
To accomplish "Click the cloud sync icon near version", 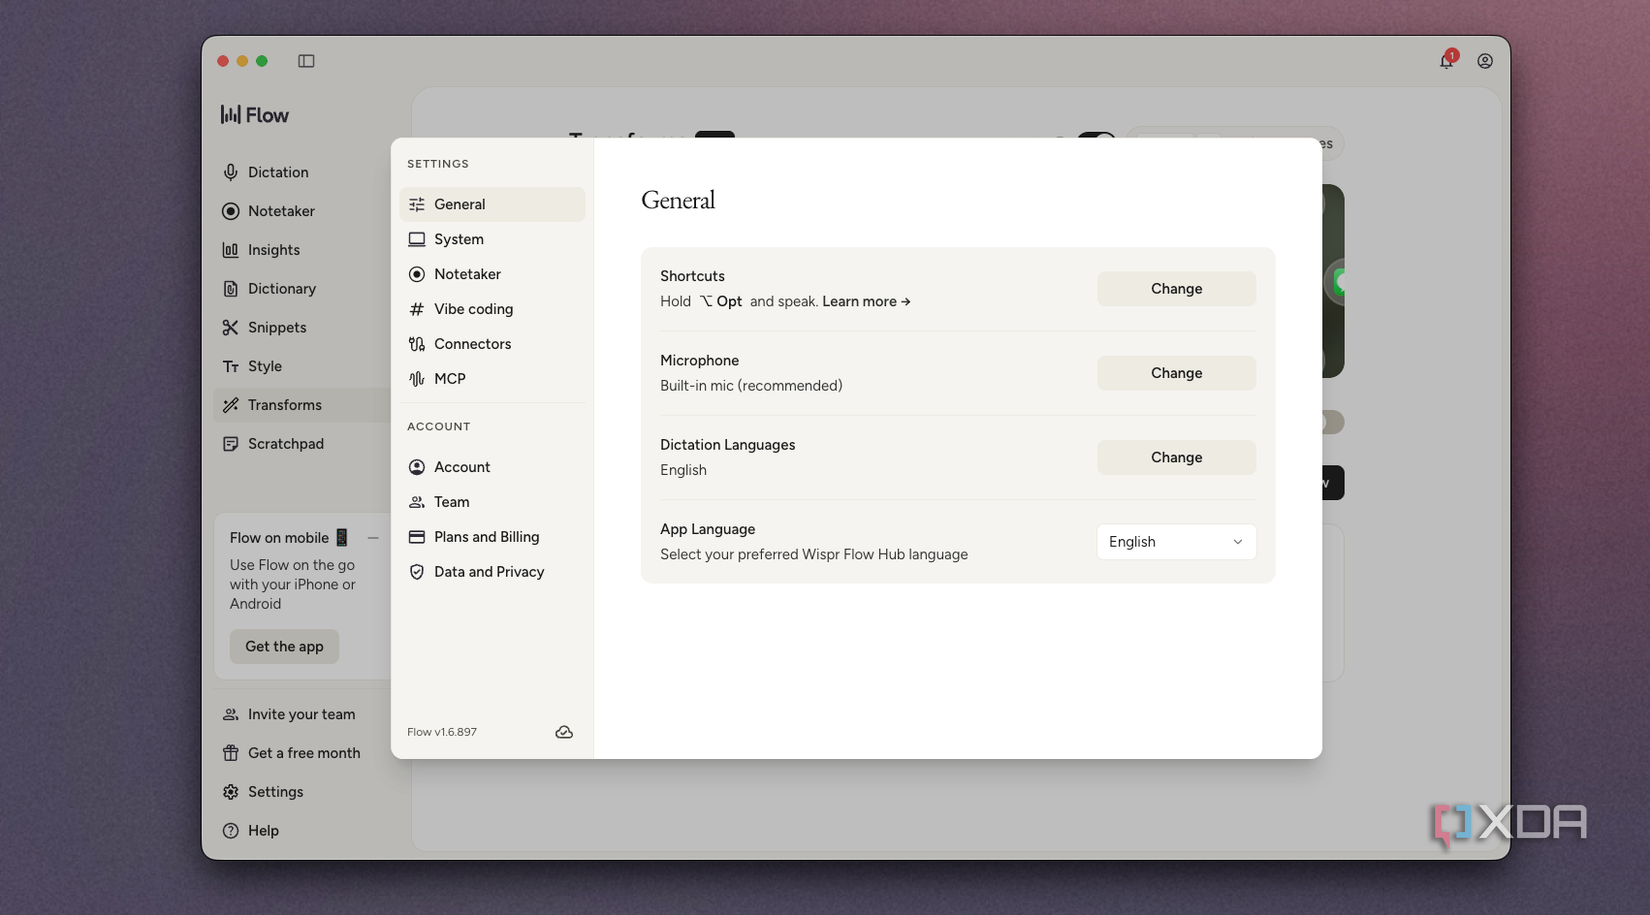I will click(x=564, y=732).
